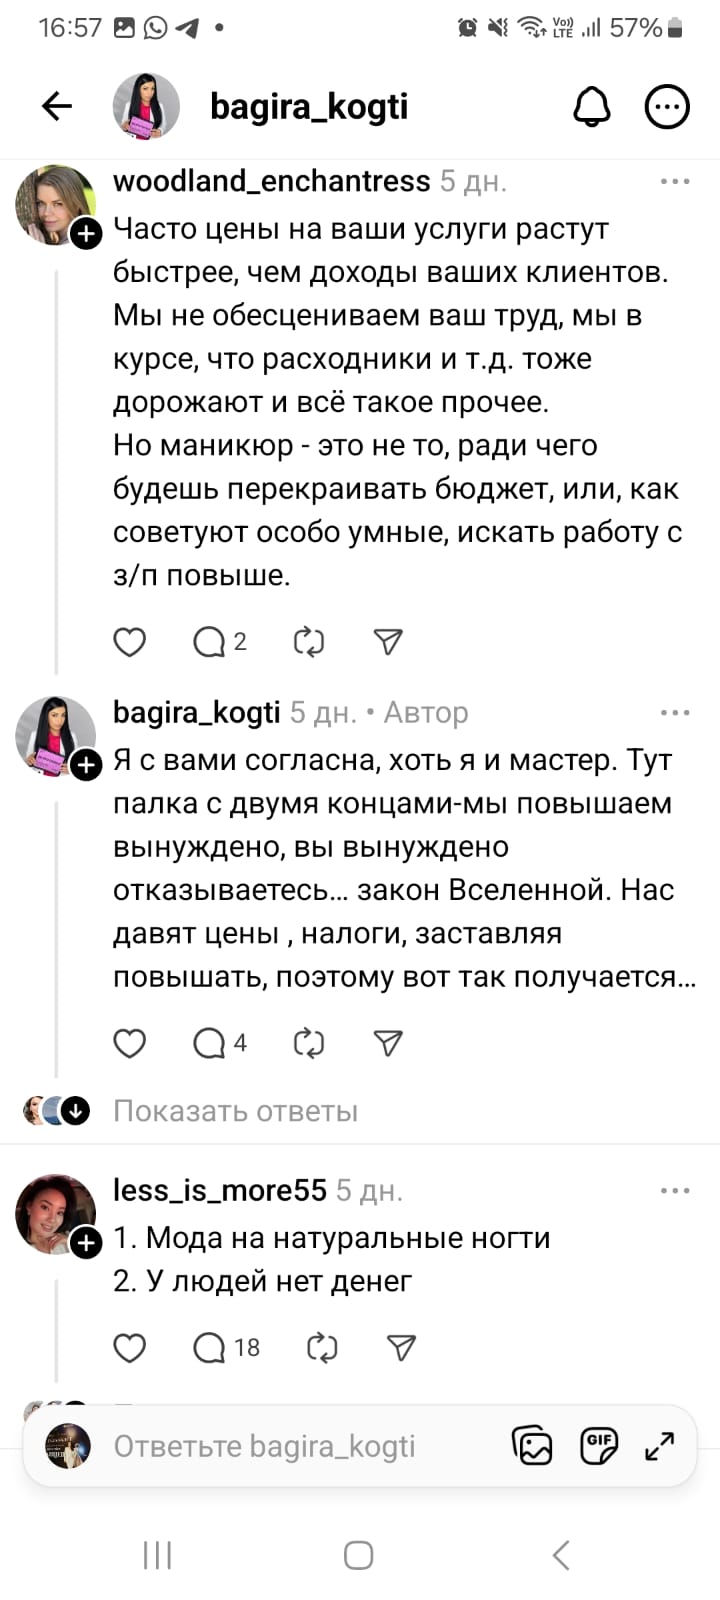The height and width of the screenshot is (1600, 720).
Task: Like woodland_enchantress's comment
Action: pyautogui.click(x=130, y=642)
